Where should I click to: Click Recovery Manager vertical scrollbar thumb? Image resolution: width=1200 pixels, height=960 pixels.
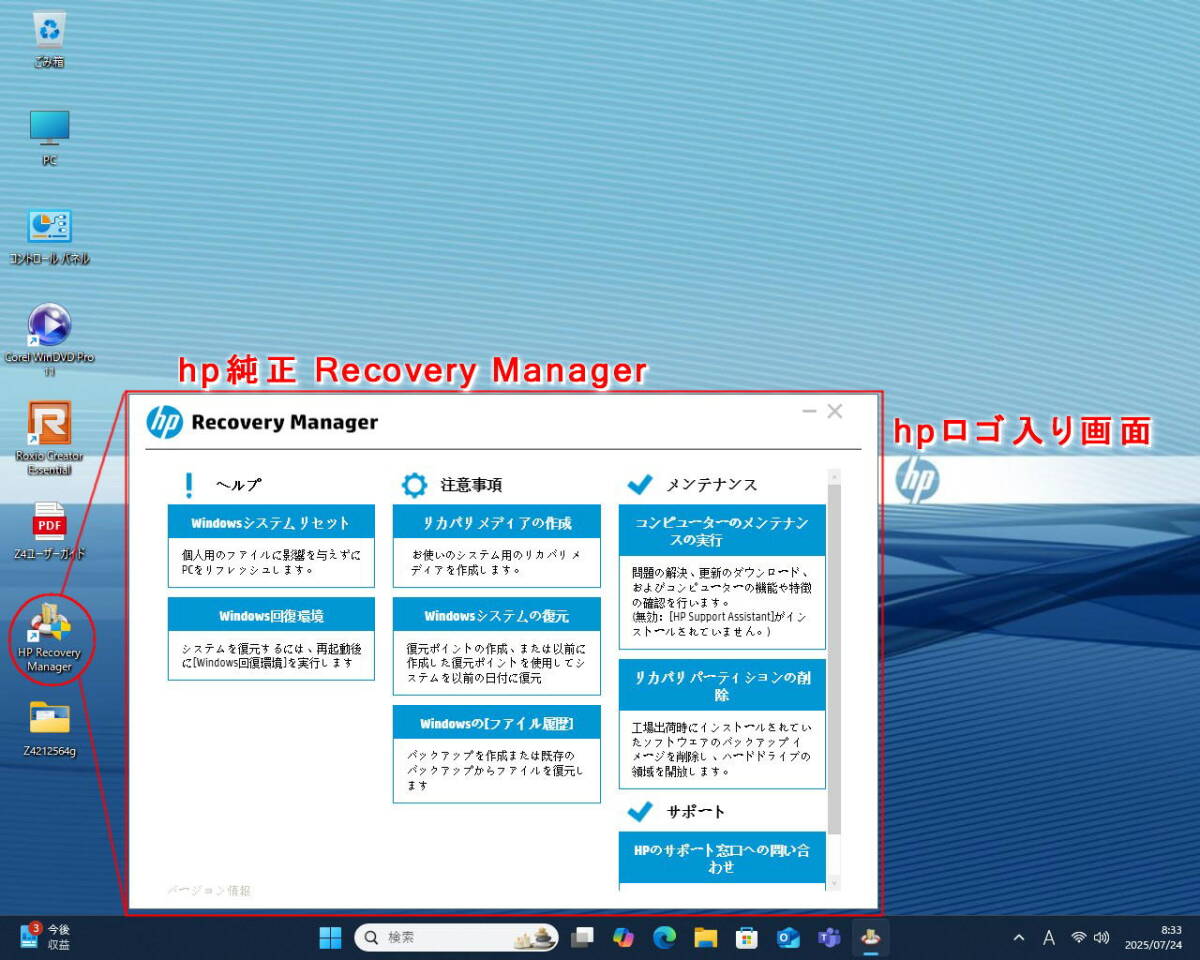click(x=834, y=660)
